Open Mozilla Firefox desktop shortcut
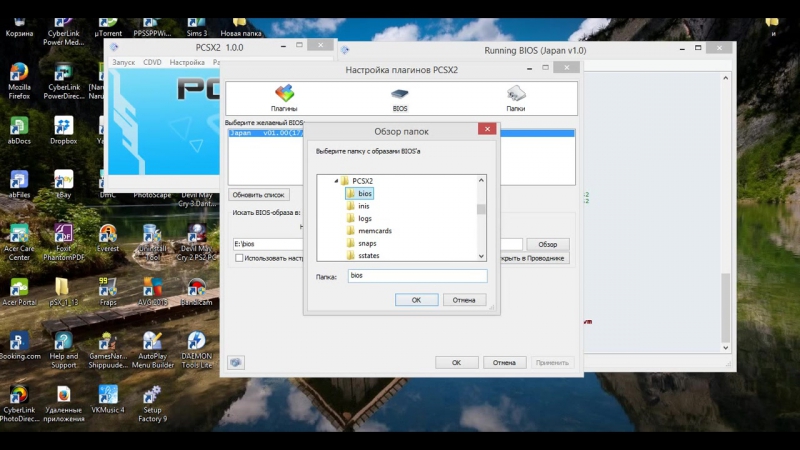Viewport: 800px width, 450px height. pyautogui.click(x=19, y=80)
